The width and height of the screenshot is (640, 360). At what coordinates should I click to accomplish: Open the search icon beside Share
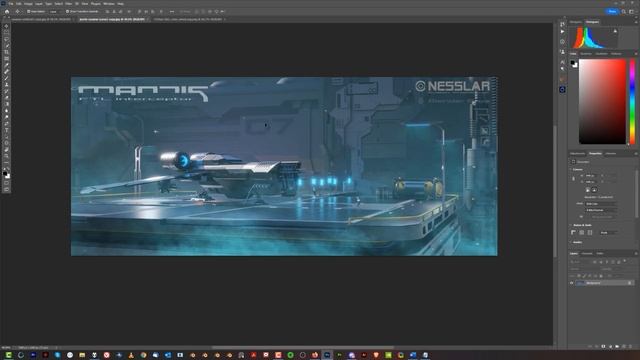[x=624, y=11]
